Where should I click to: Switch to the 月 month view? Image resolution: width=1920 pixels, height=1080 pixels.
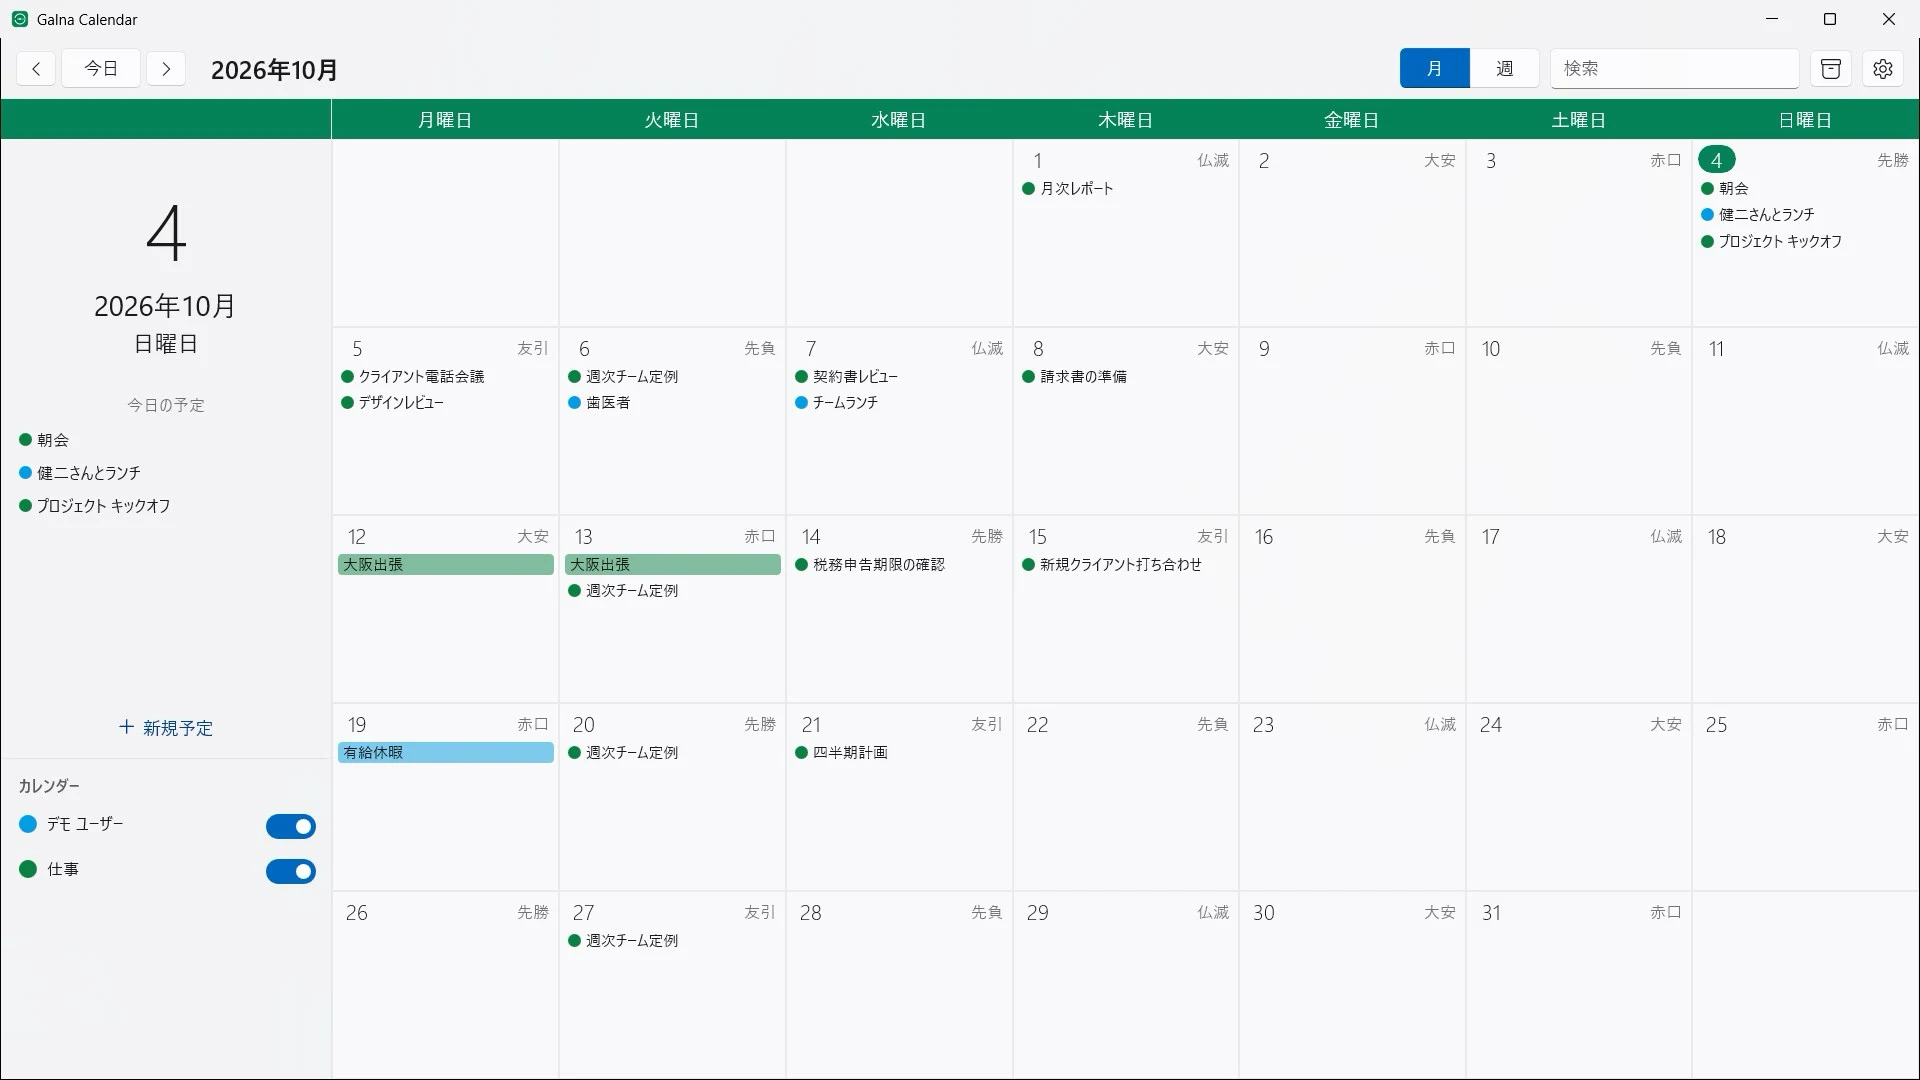tap(1435, 69)
